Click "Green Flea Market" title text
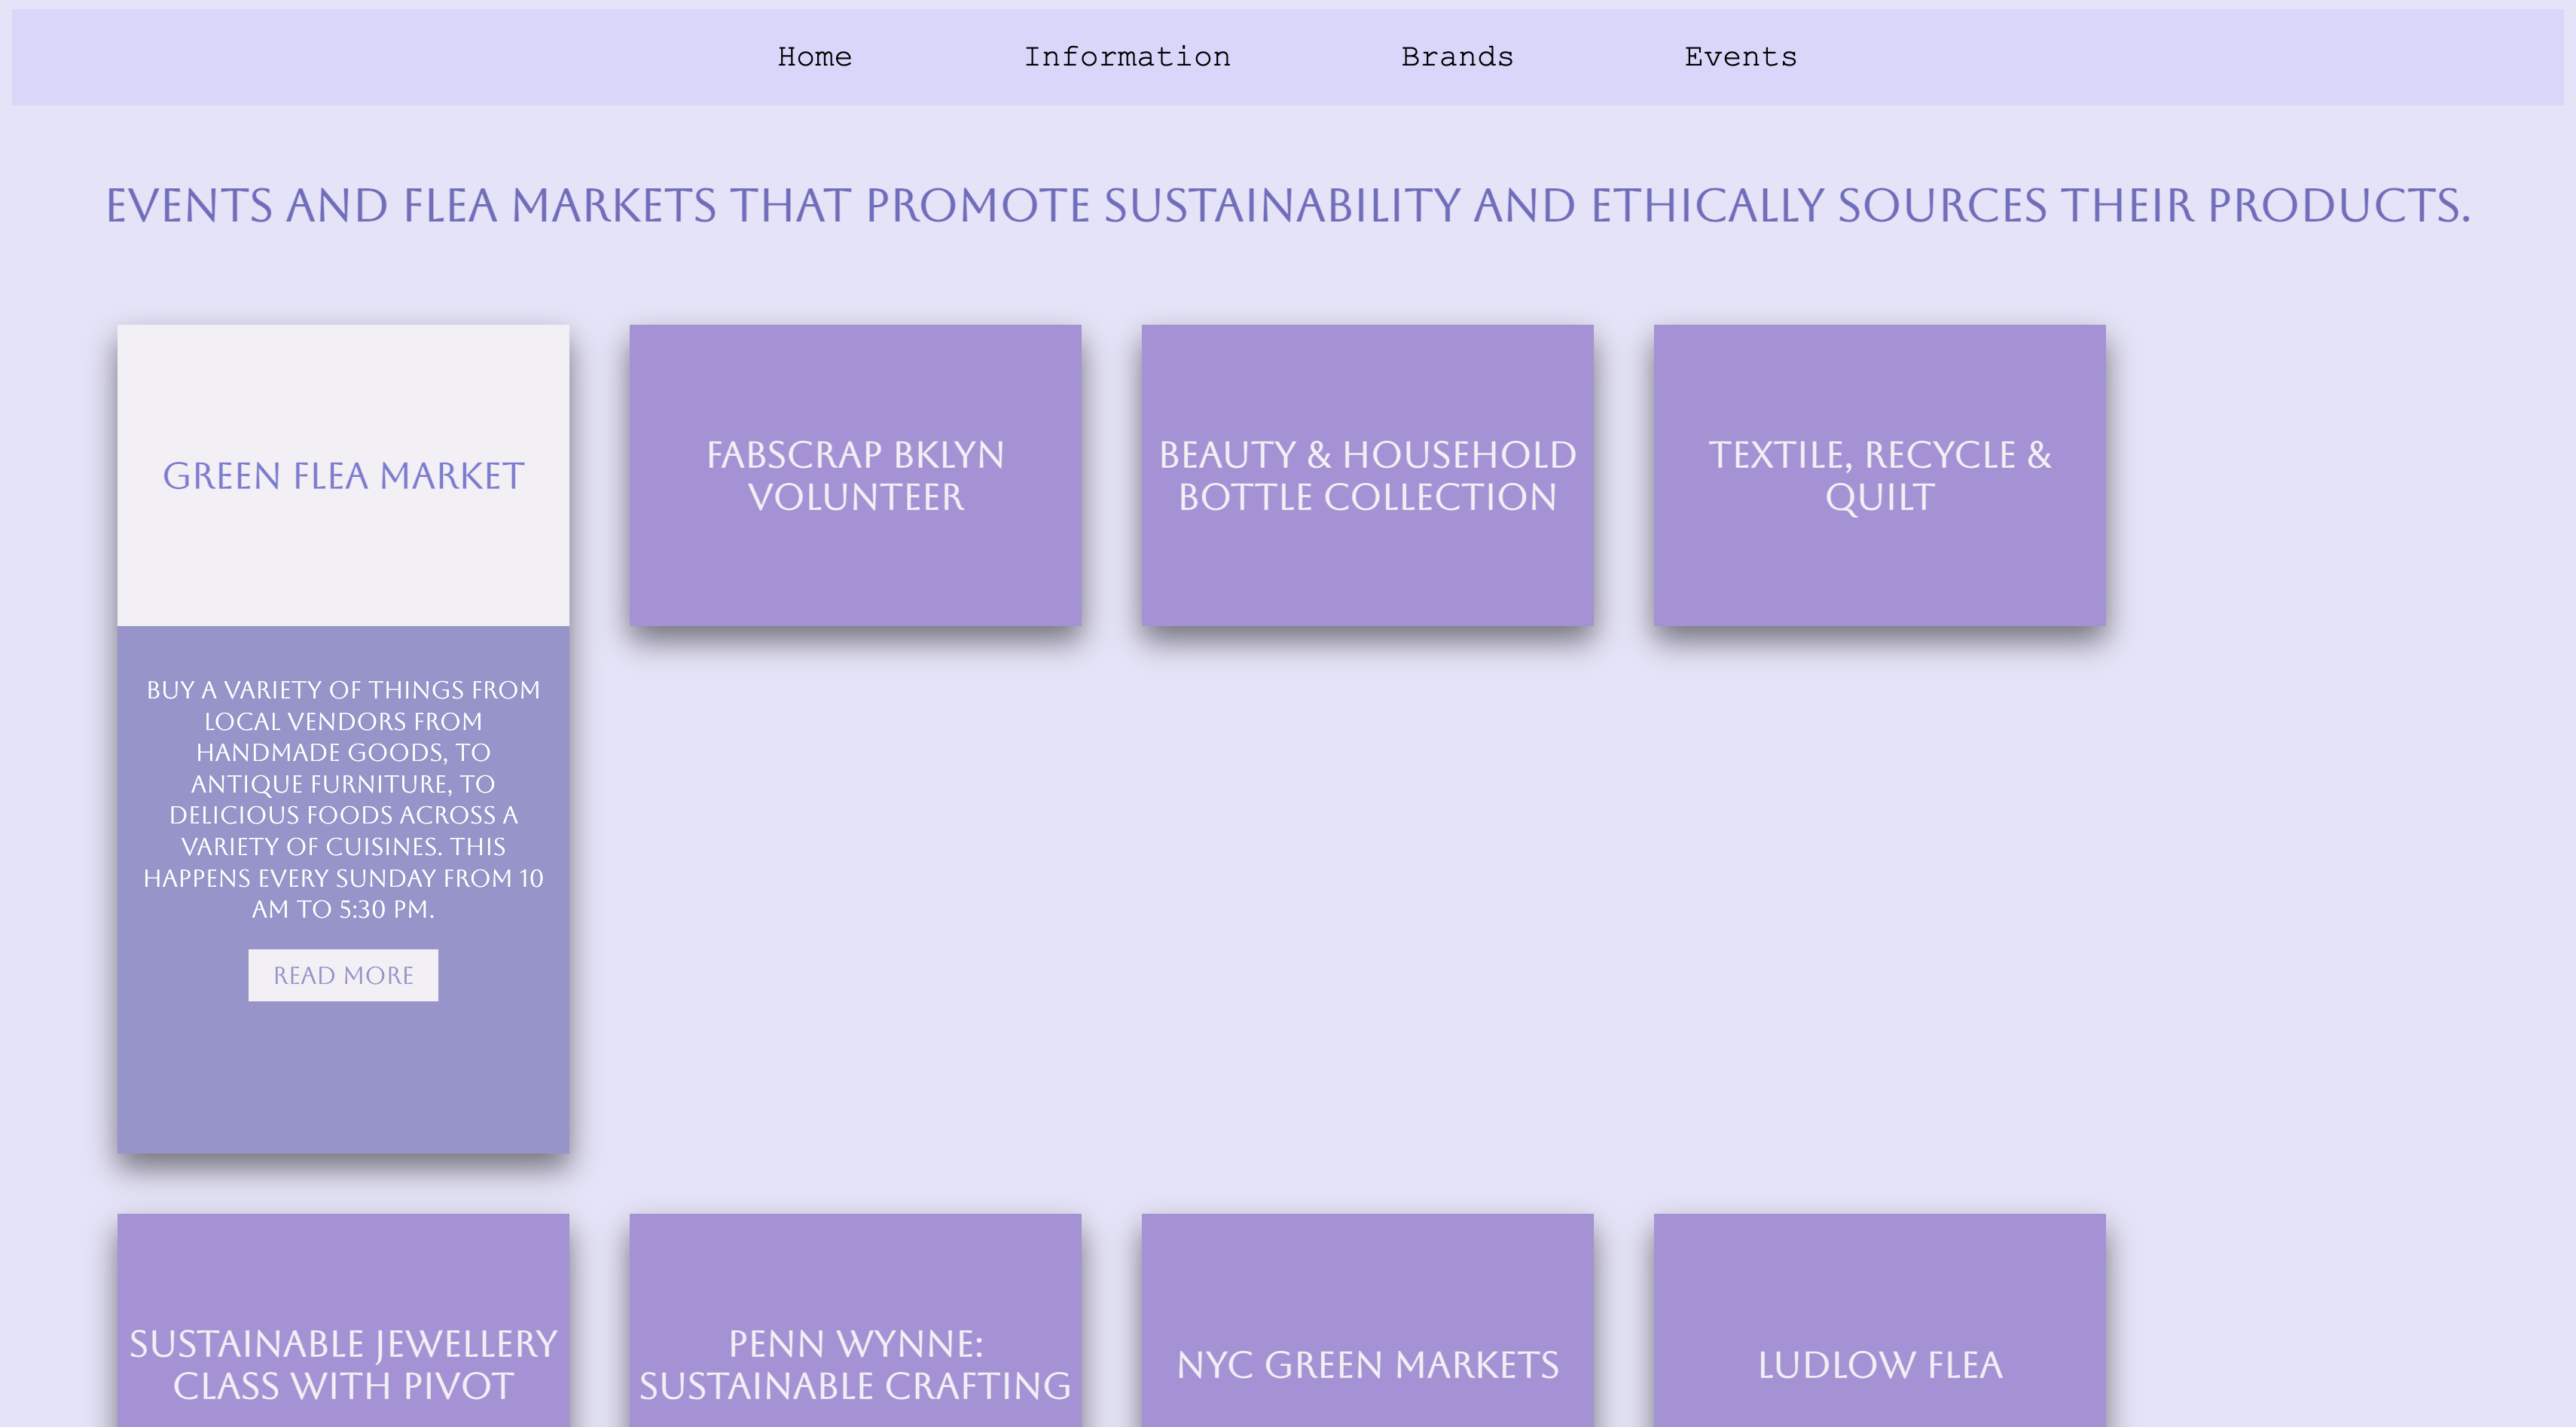 343,476
